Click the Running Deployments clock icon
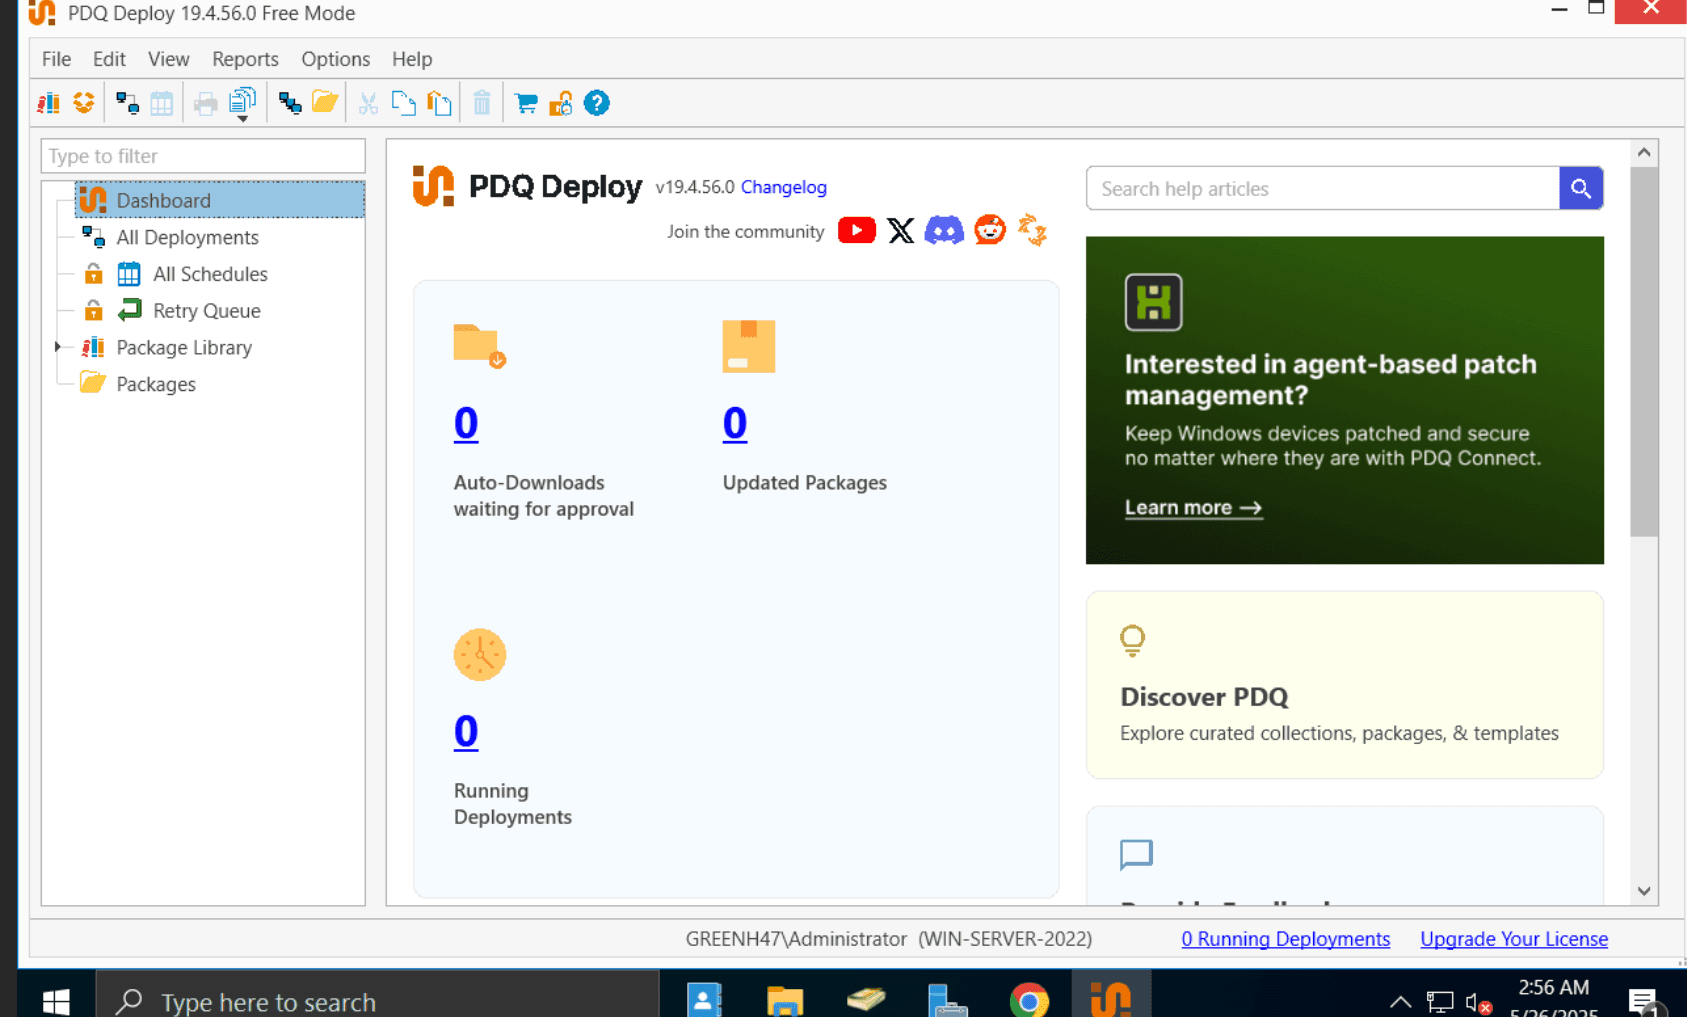The width and height of the screenshot is (1687, 1017). (x=480, y=655)
